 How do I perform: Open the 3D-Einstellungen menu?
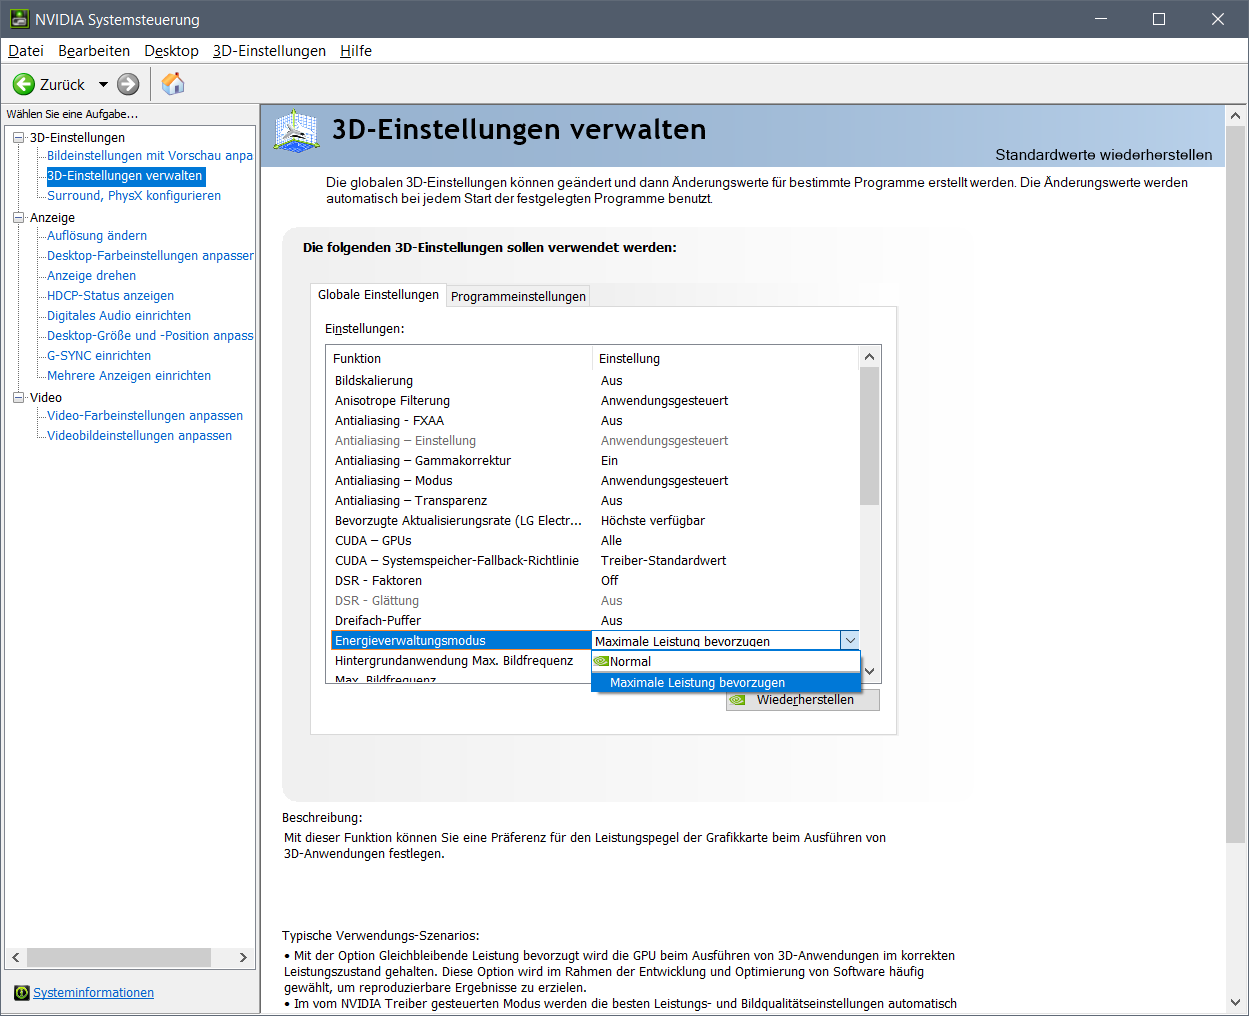[x=269, y=51]
